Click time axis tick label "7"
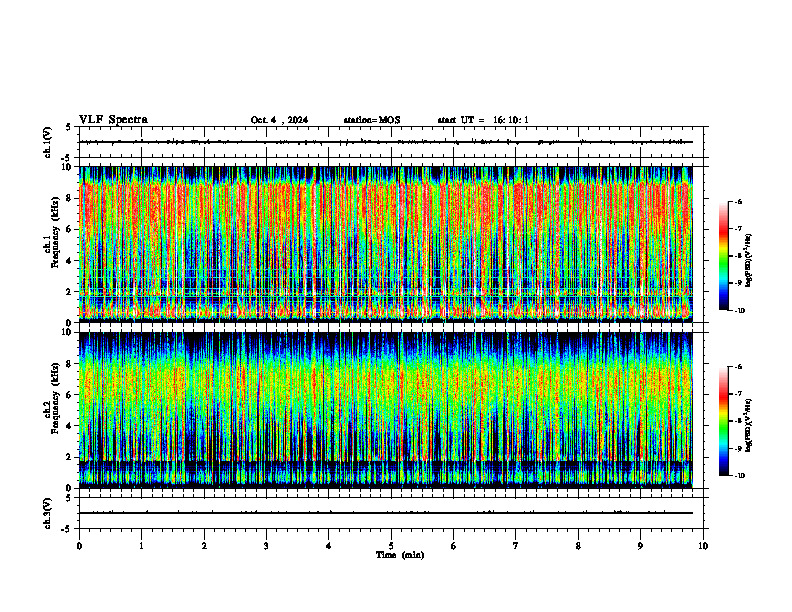 [516, 546]
